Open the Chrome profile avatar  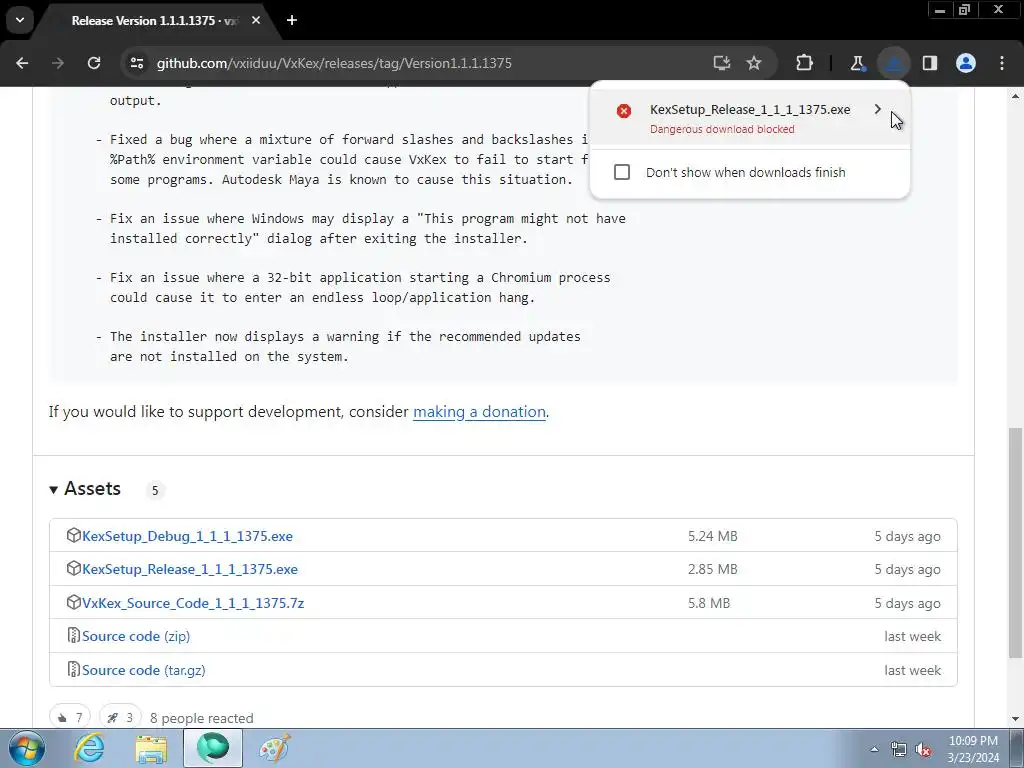[966, 63]
